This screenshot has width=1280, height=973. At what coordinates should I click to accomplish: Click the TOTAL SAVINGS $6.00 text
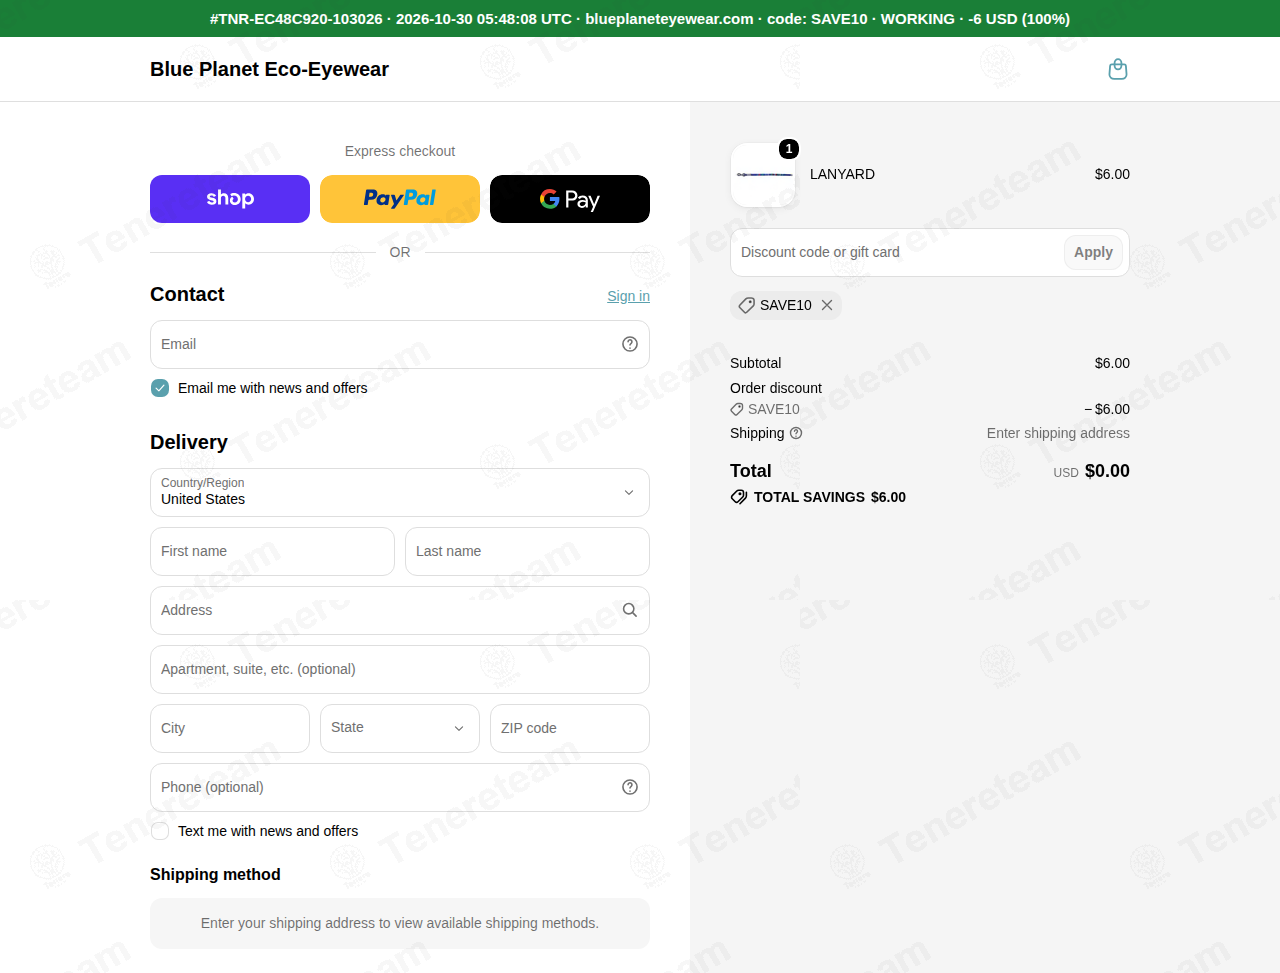(x=830, y=497)
